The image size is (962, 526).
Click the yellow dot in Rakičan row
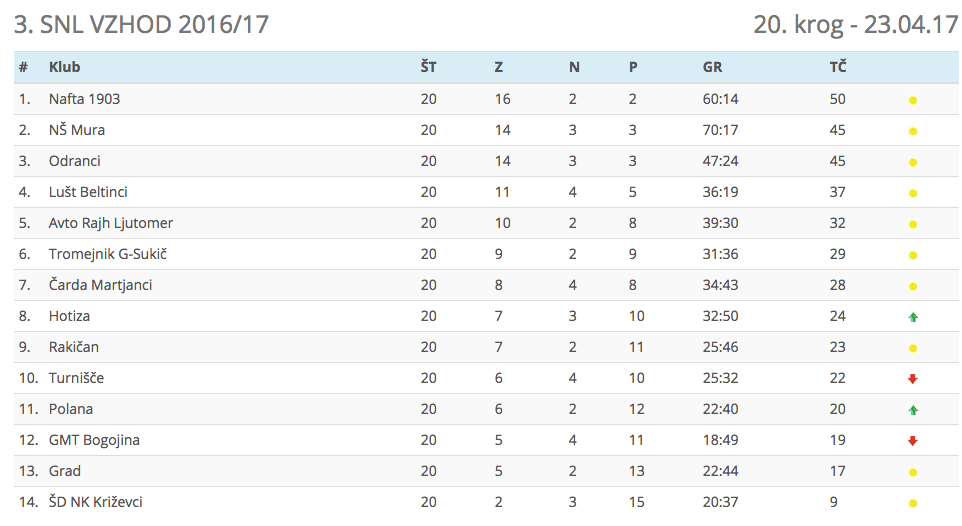click(913, 348)
